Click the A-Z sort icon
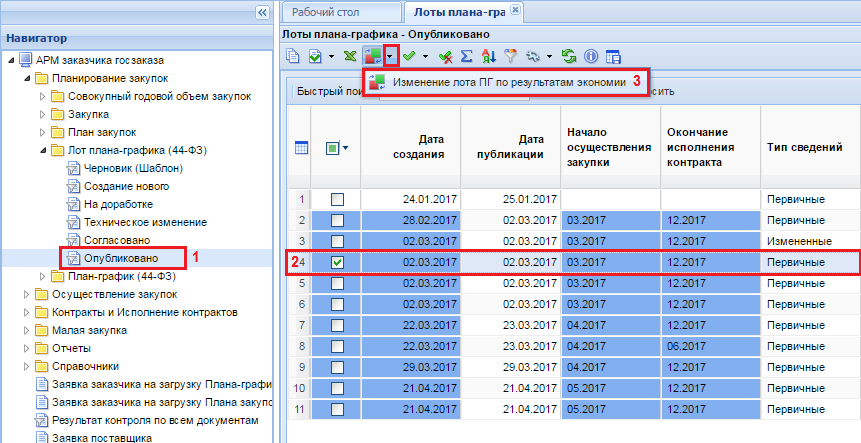861x443 pixels. pos(488,57)
